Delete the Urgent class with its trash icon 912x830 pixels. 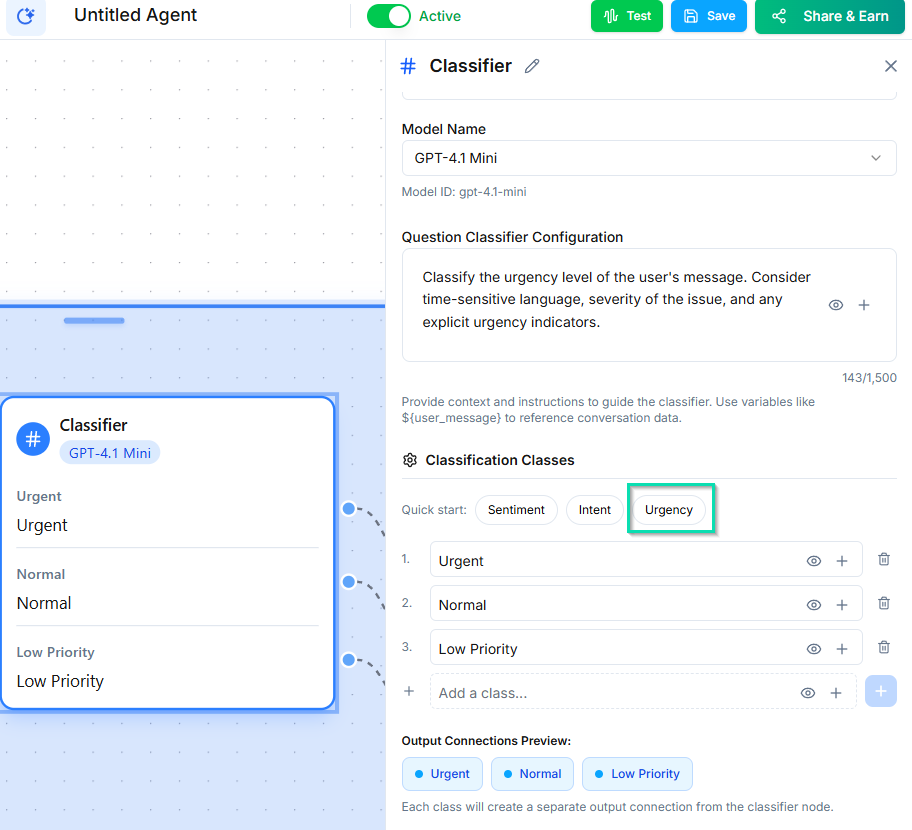(x=884, y=560)
